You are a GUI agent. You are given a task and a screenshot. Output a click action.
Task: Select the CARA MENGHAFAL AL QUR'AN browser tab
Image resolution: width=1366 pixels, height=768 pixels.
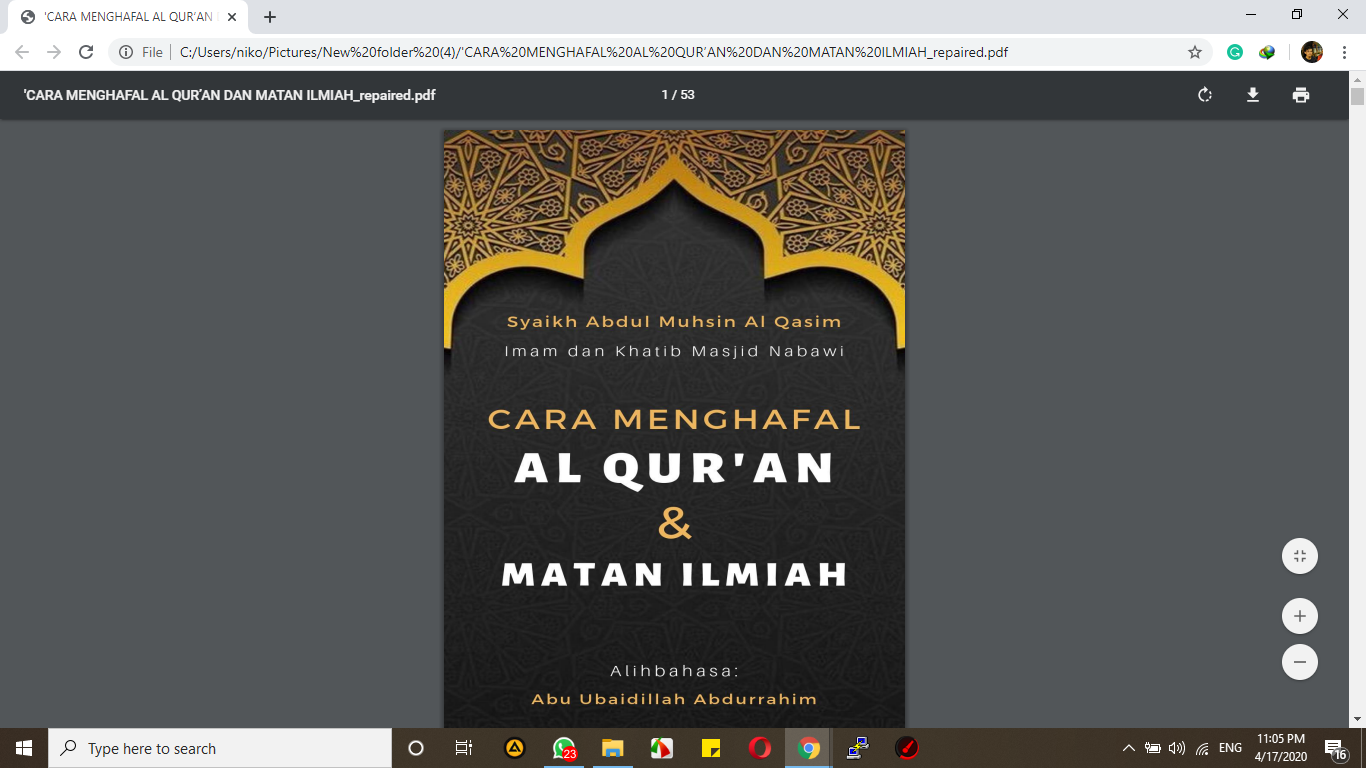pyautogui.click(x=128, y=17)
